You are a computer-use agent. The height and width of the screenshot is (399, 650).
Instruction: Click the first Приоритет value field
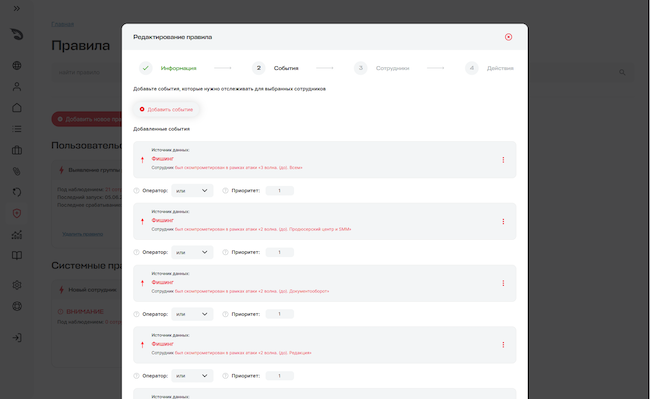280,191
